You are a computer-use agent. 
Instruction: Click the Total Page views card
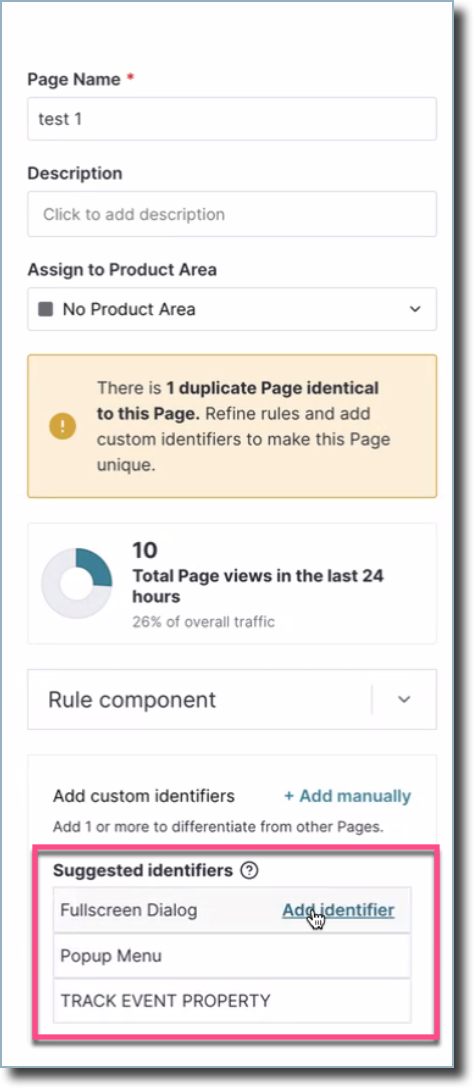232,584
